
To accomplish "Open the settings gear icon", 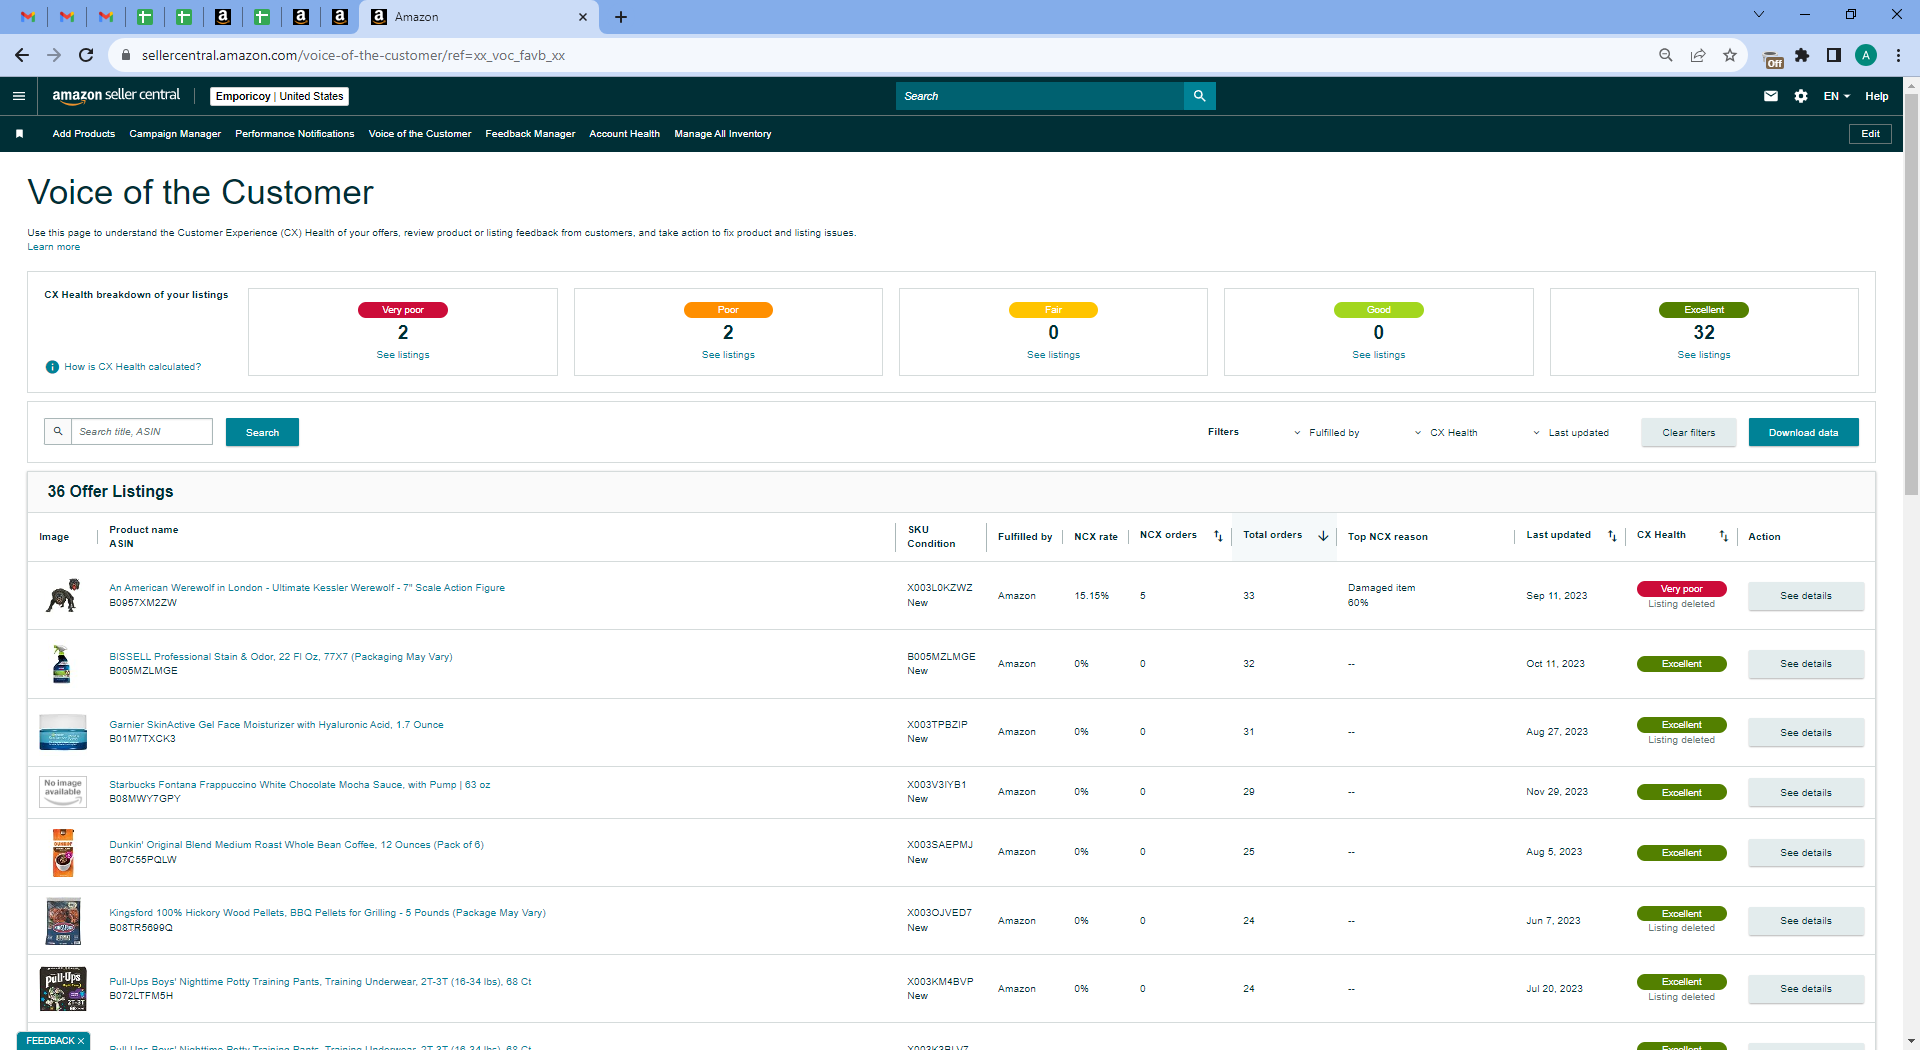I will click(1801, 96).
